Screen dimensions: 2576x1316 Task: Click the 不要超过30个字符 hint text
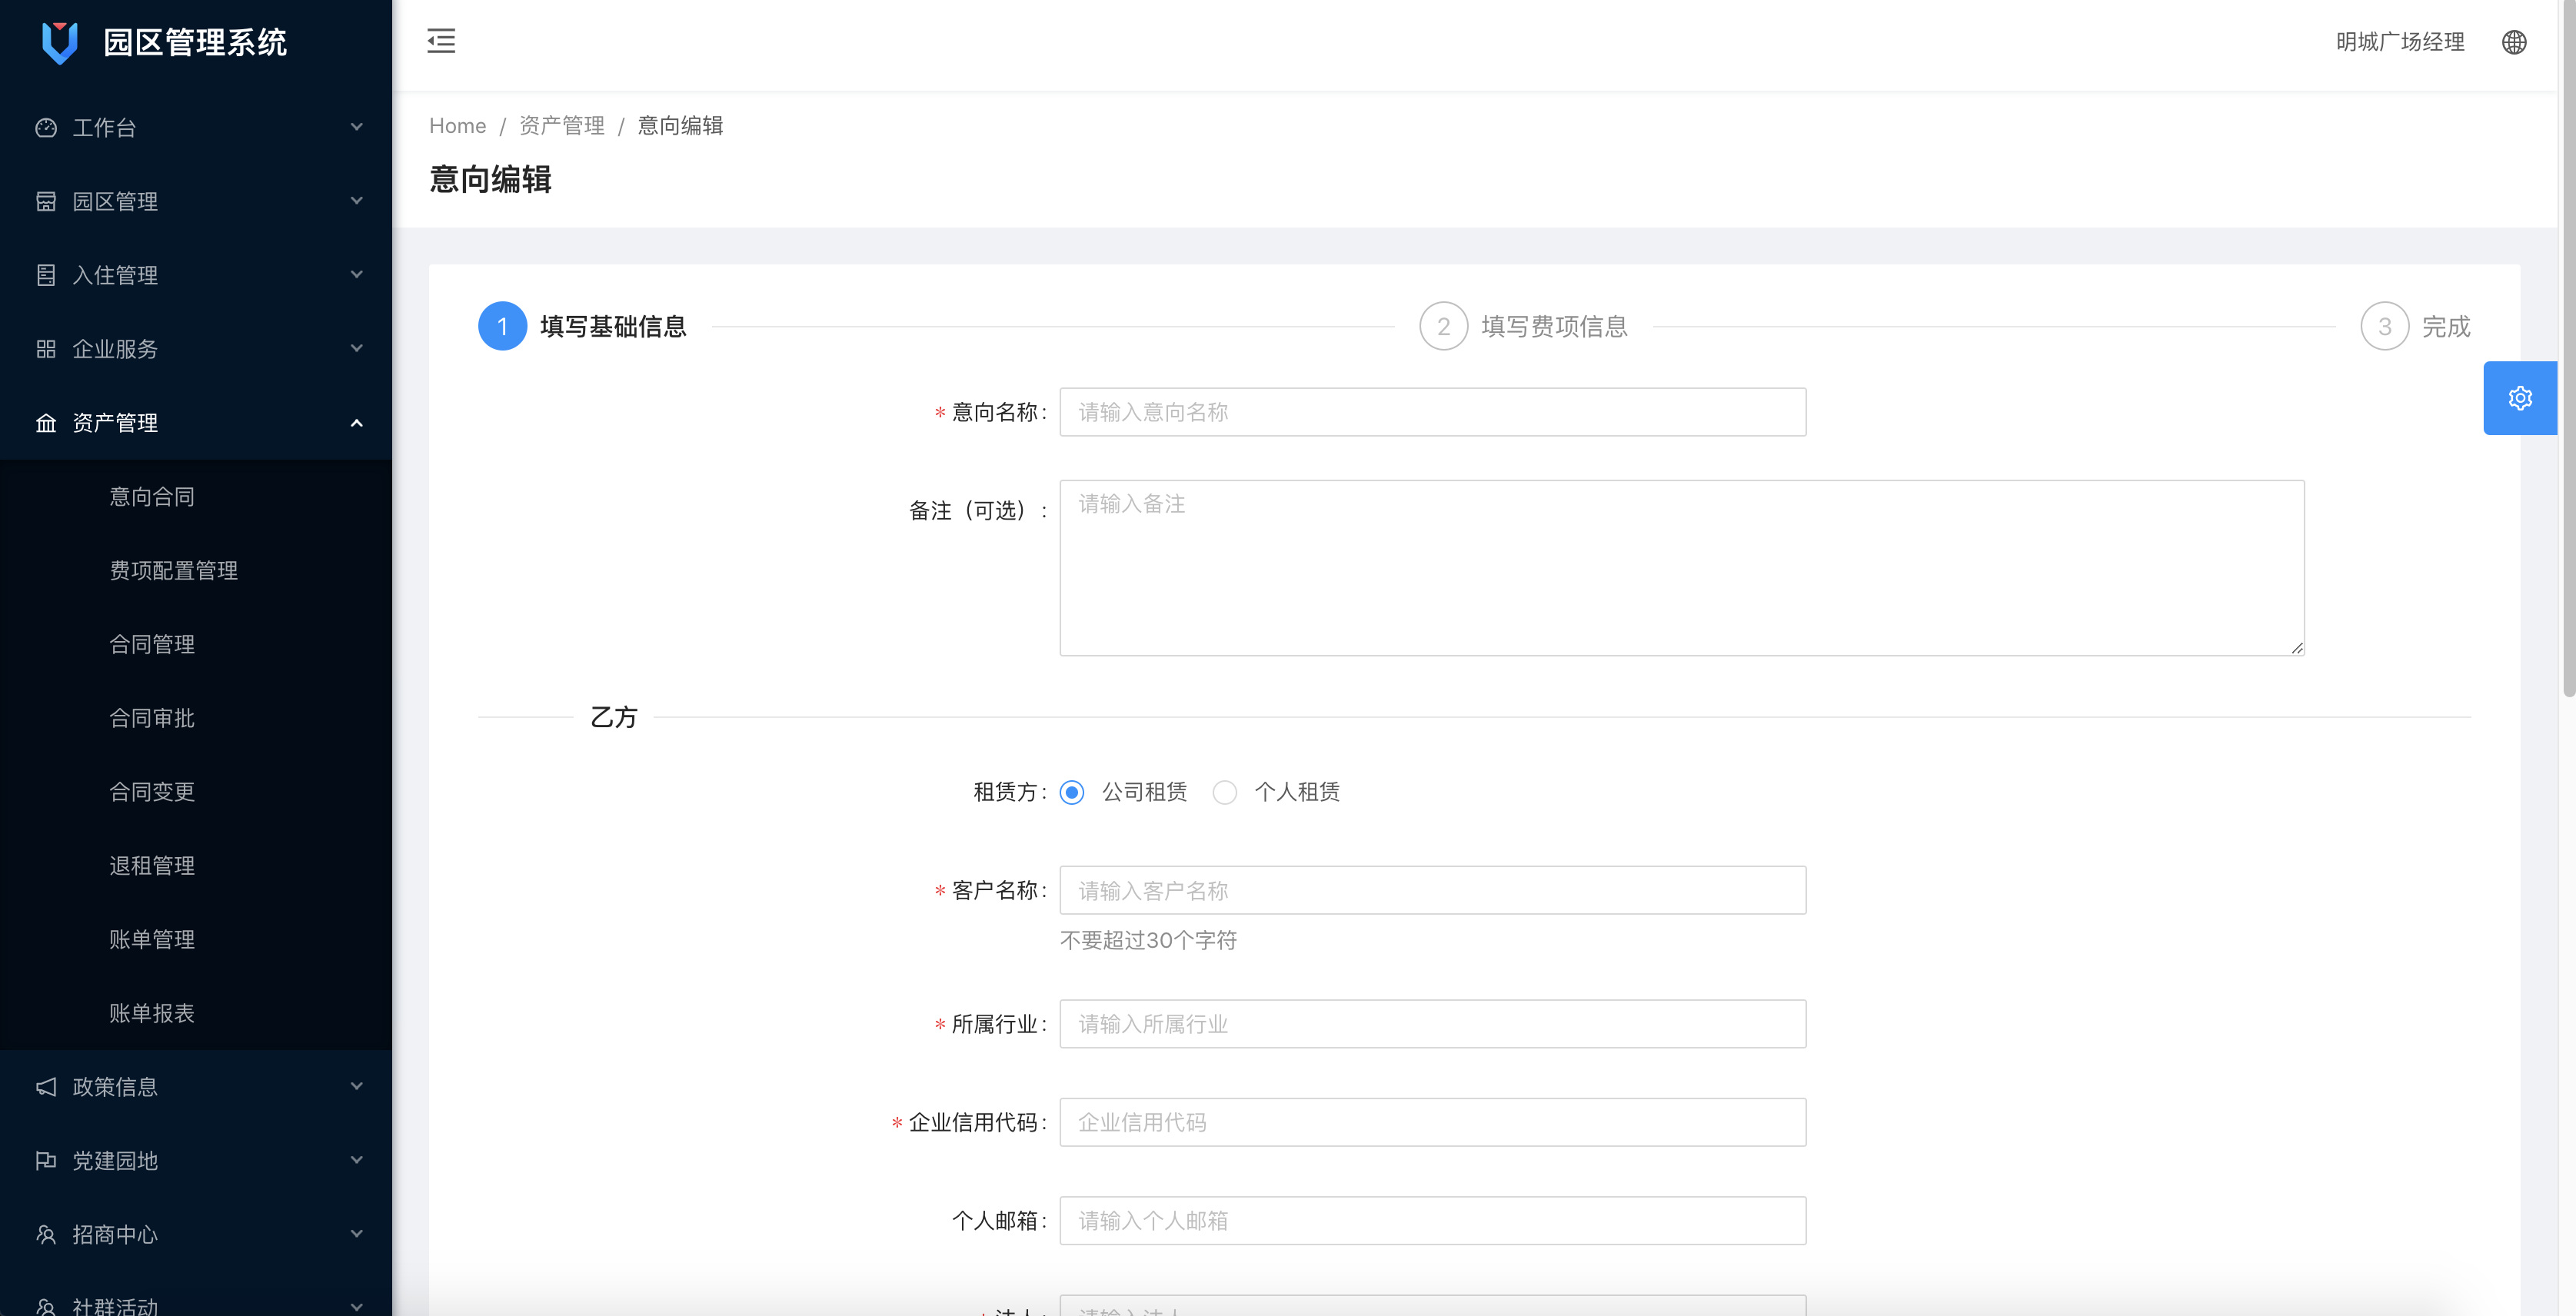(x=1148, y=941)
